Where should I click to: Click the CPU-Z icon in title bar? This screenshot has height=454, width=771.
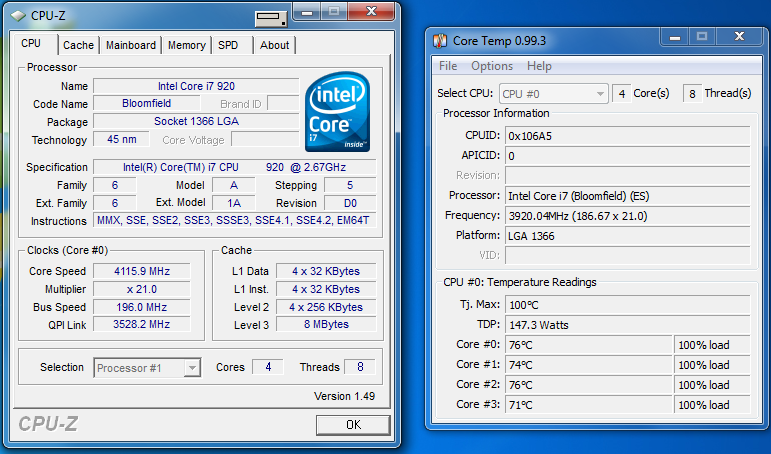coord(18,15)
